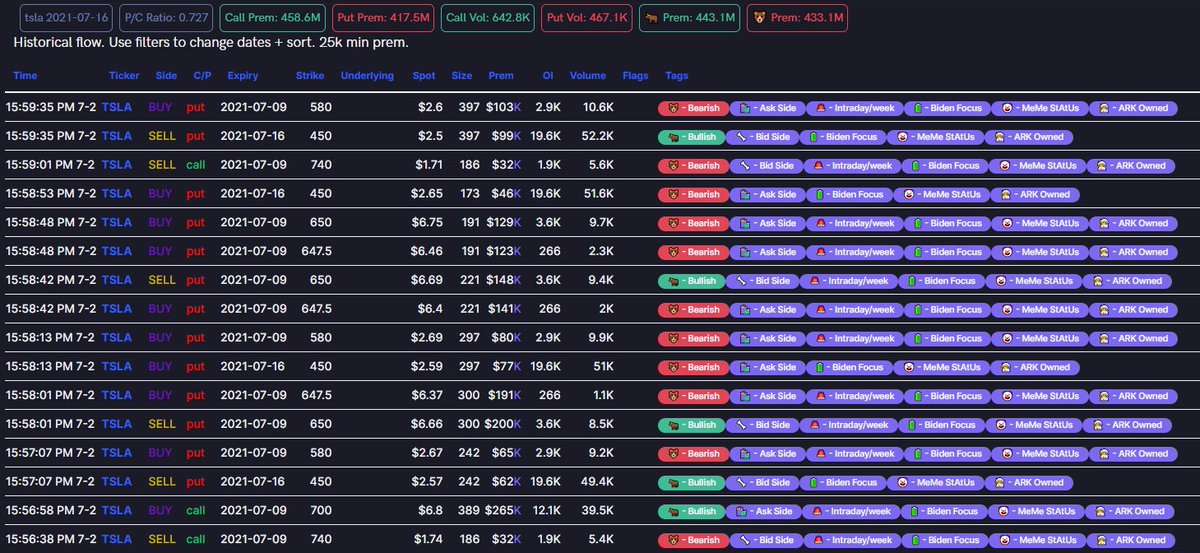The height and width of the screenshot is (553, 1200).
Task: Click the Bearish tag in the $77K row
Action: [691, 367]
